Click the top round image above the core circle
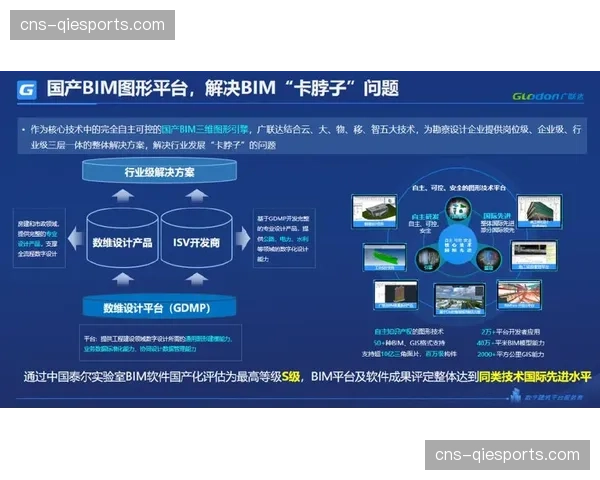Screen dimensions: 600x480 (458, 209)
